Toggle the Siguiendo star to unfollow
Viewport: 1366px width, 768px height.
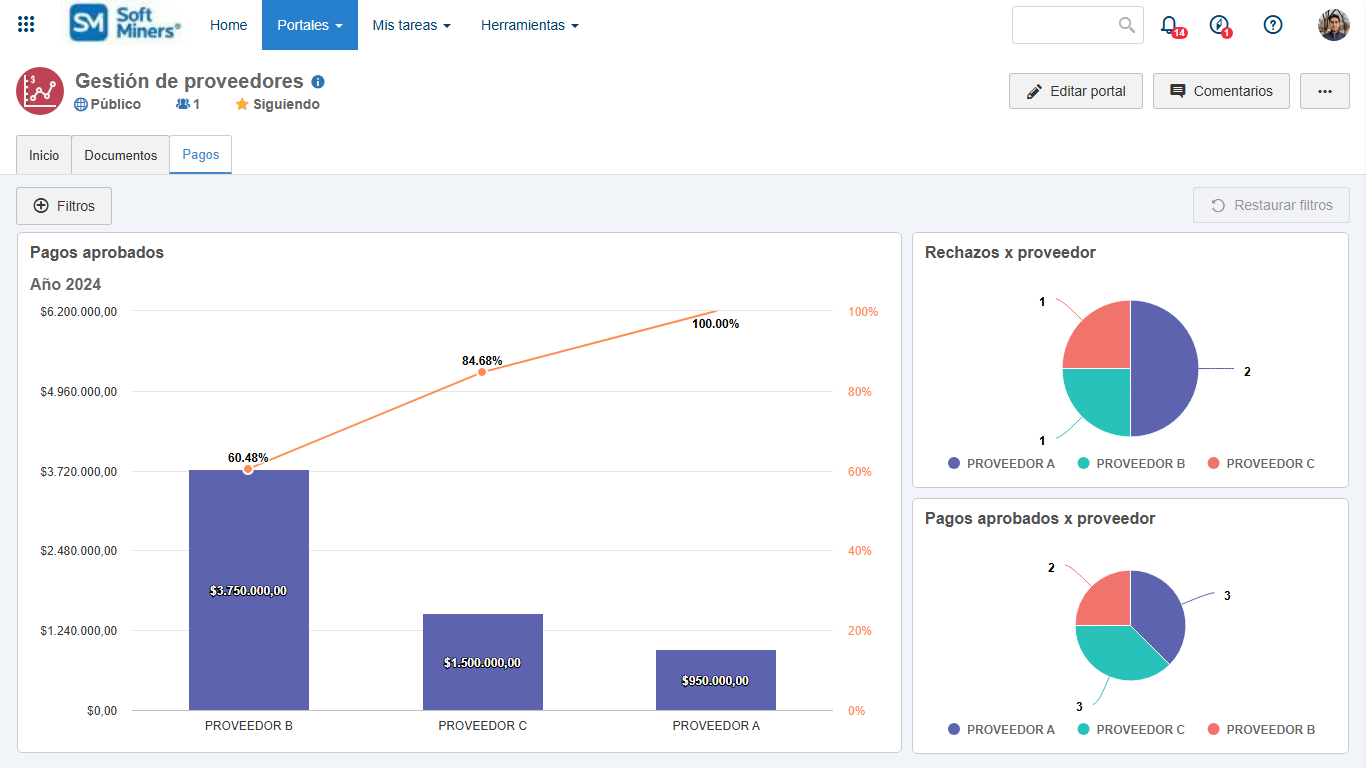[278, 104]
